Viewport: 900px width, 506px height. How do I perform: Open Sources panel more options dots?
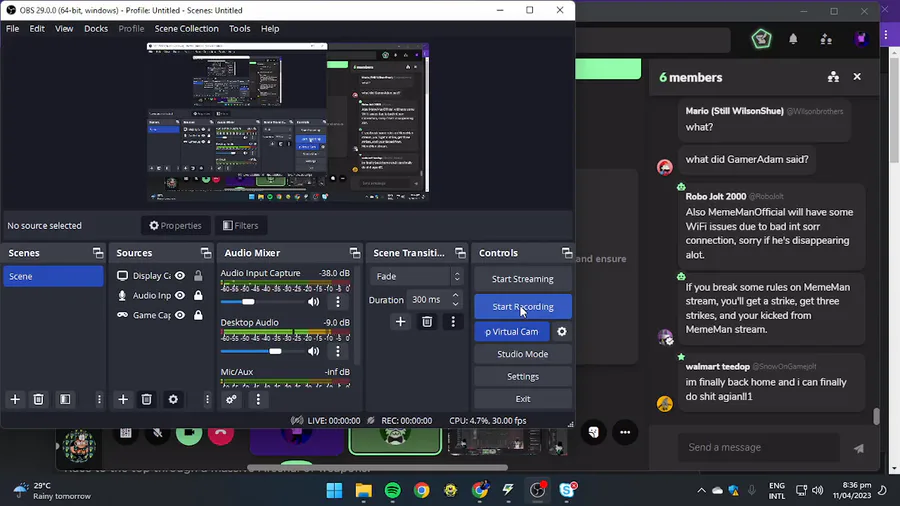(x=207, y=399)
